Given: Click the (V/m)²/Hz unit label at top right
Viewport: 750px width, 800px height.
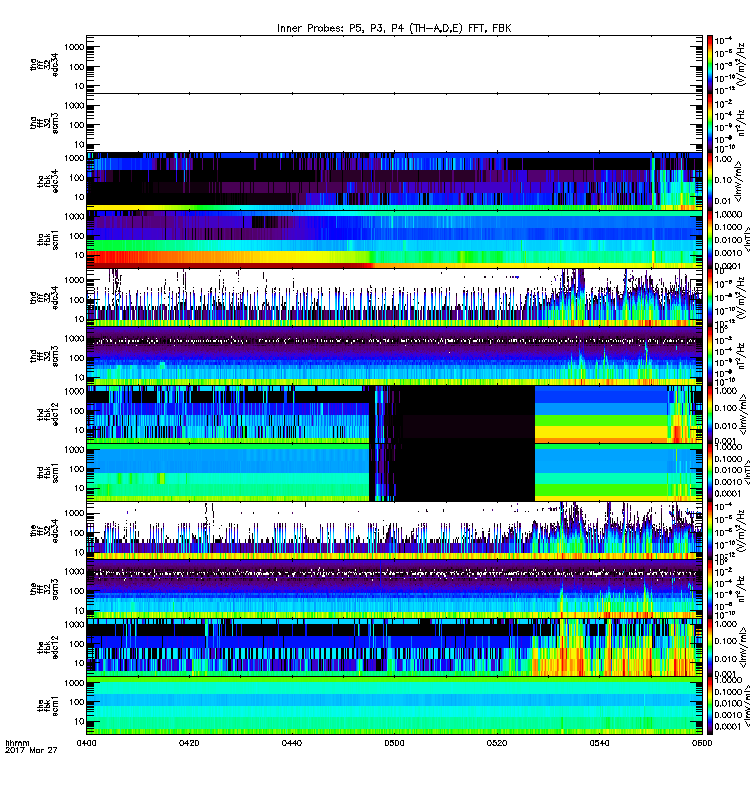Looking at the screenshot, I should pyautogui.click(x=741, y=64).
